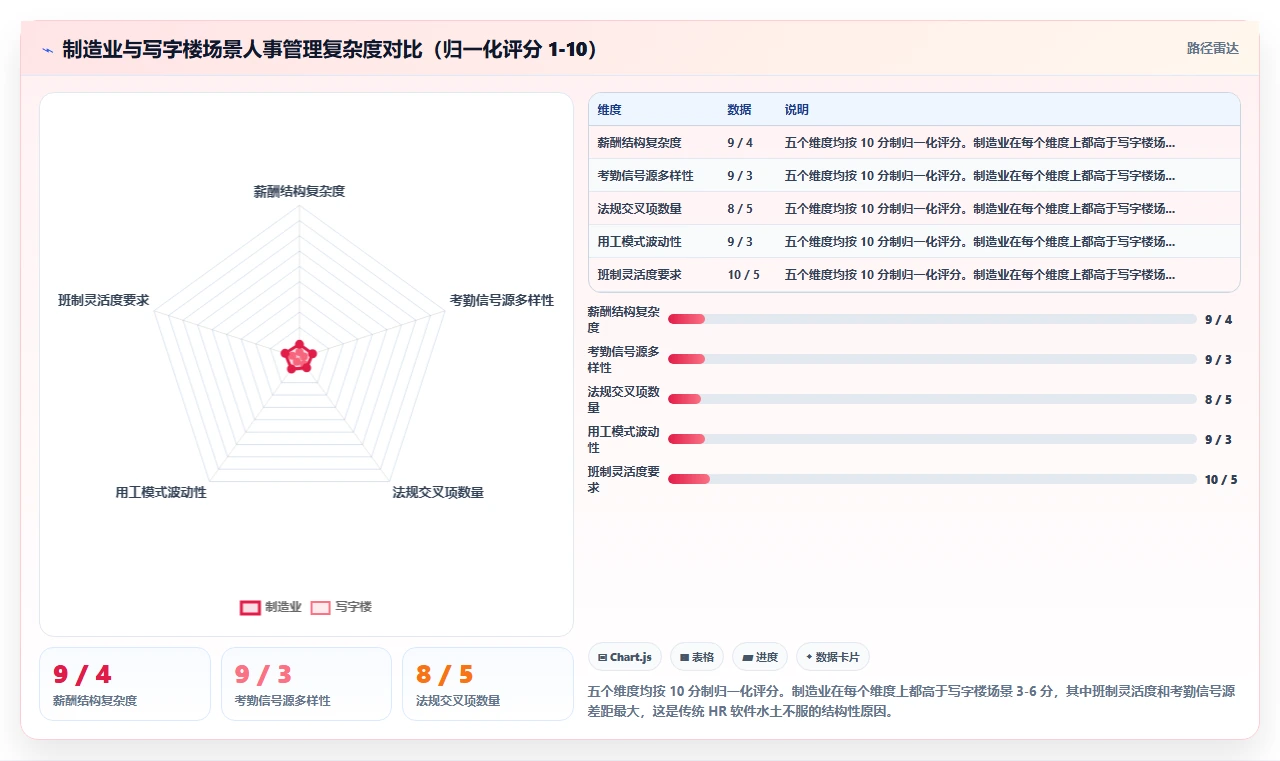Viewport: 1280px width, 761px height.
Task: Click the 制造业 legend color box
Action: (x=250, y=607)
